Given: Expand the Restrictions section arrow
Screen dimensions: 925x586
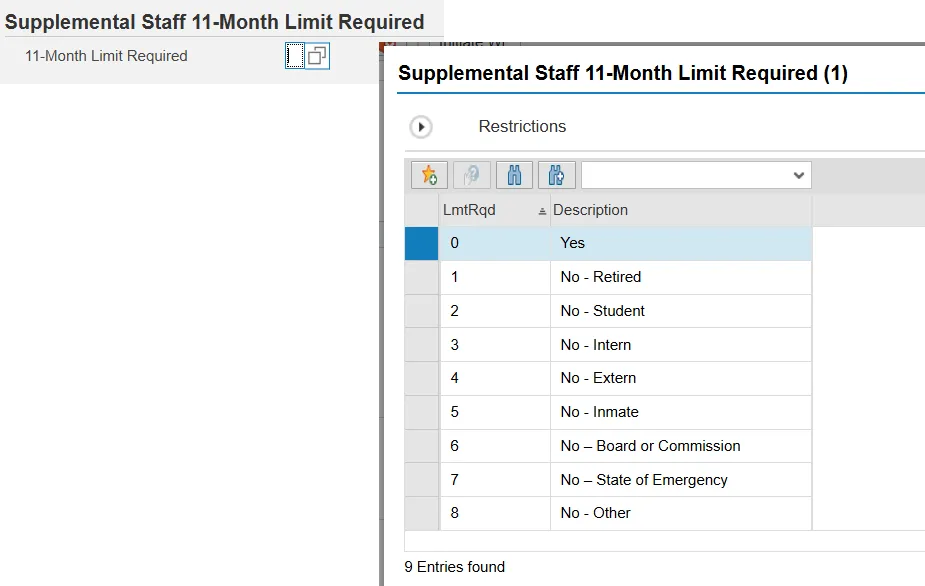Looking at the screenshot, I should pyautogui.click(x=421, y=127).
